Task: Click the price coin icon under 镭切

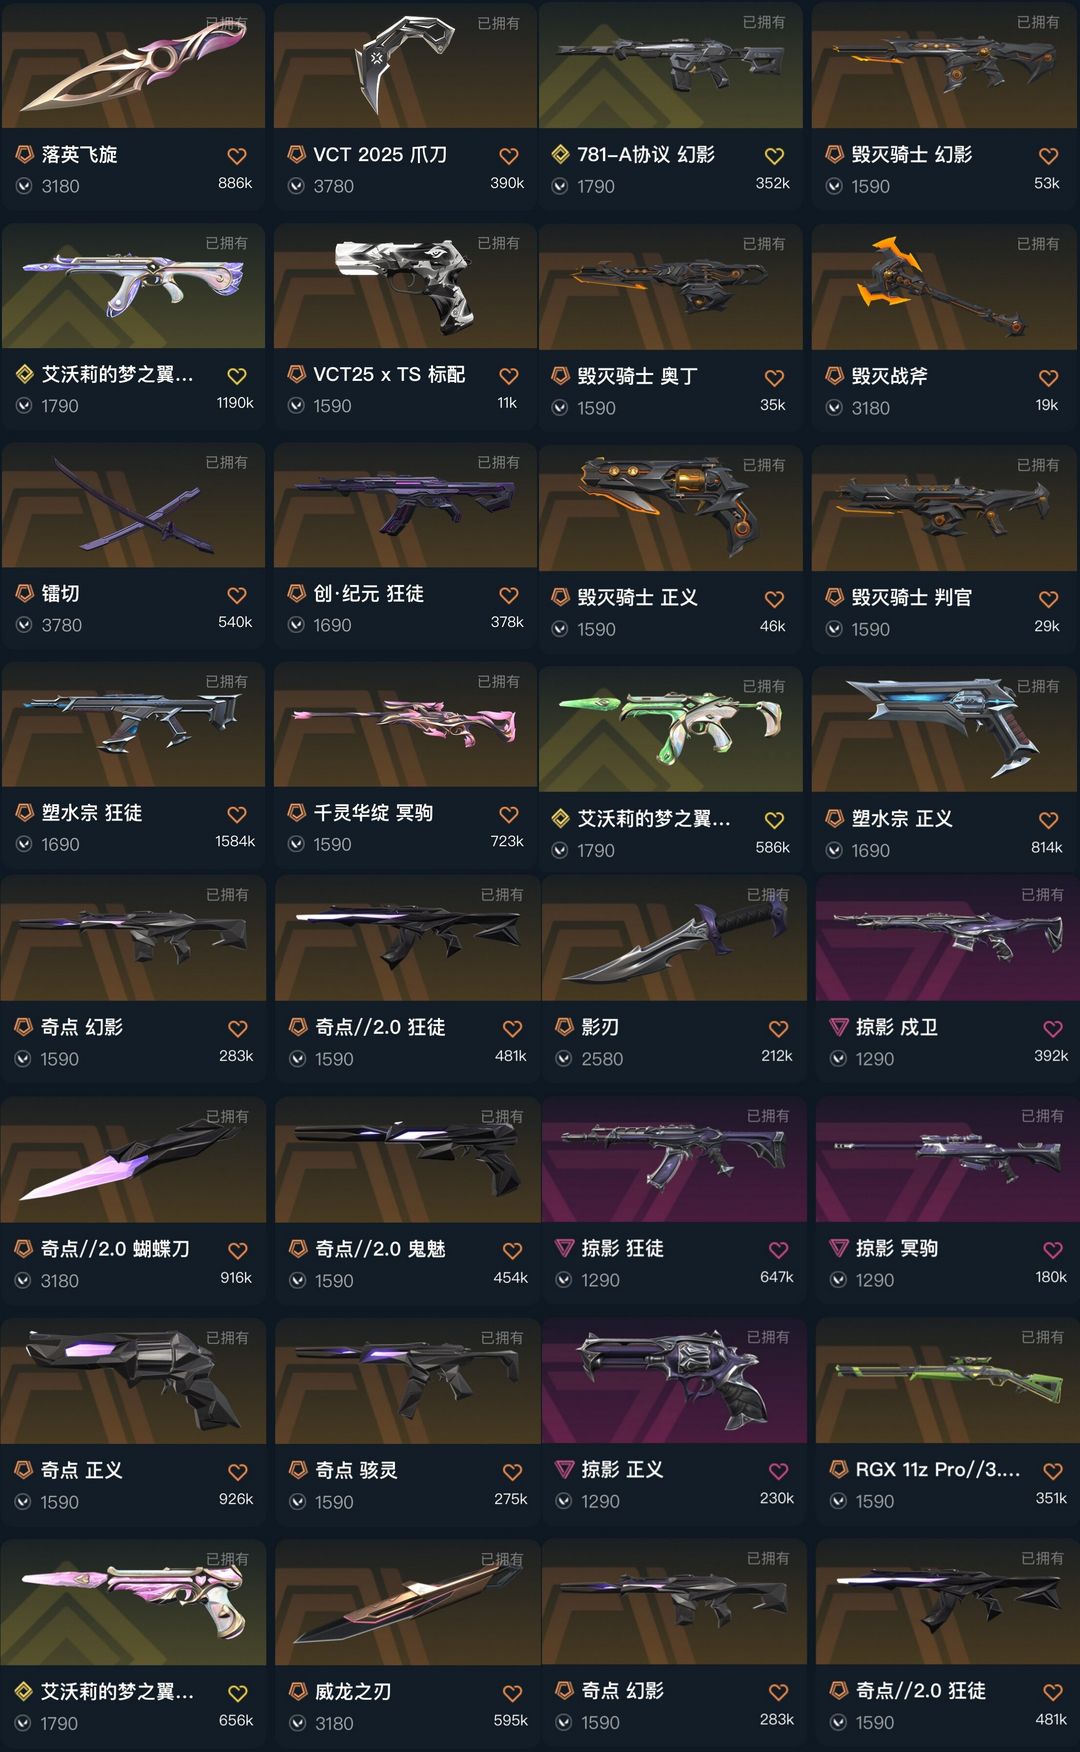Action: click(24, 625)
